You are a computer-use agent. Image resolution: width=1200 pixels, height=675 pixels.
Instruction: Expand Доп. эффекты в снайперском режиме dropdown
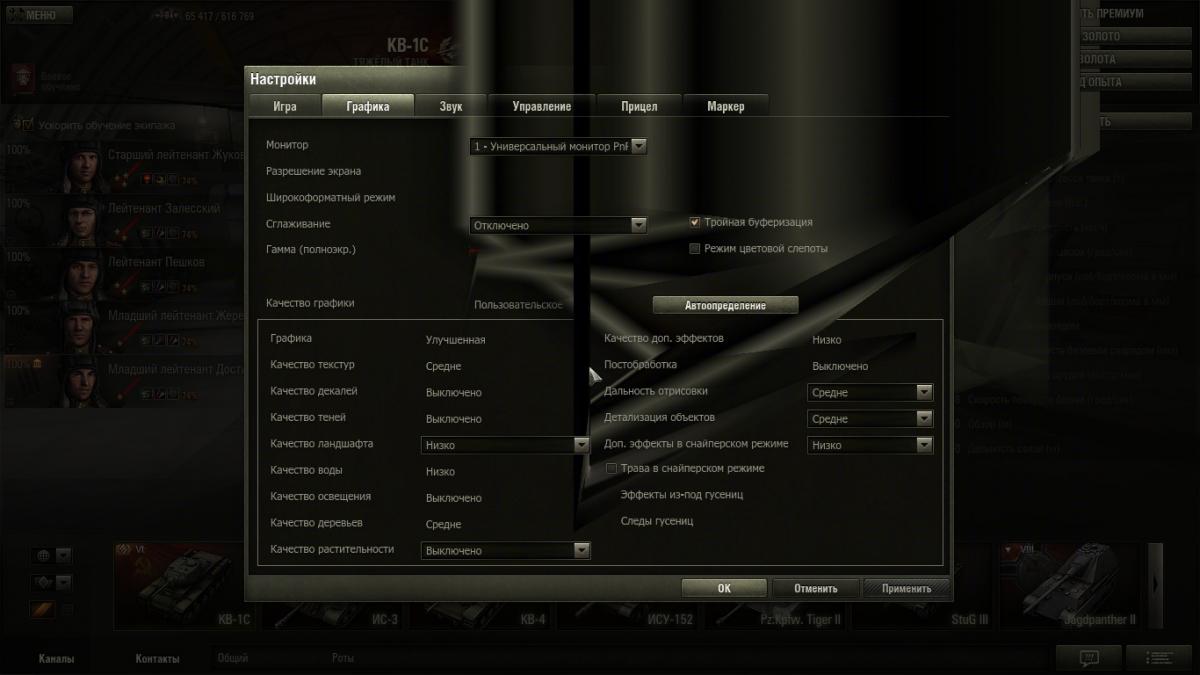tap(870, 445)
